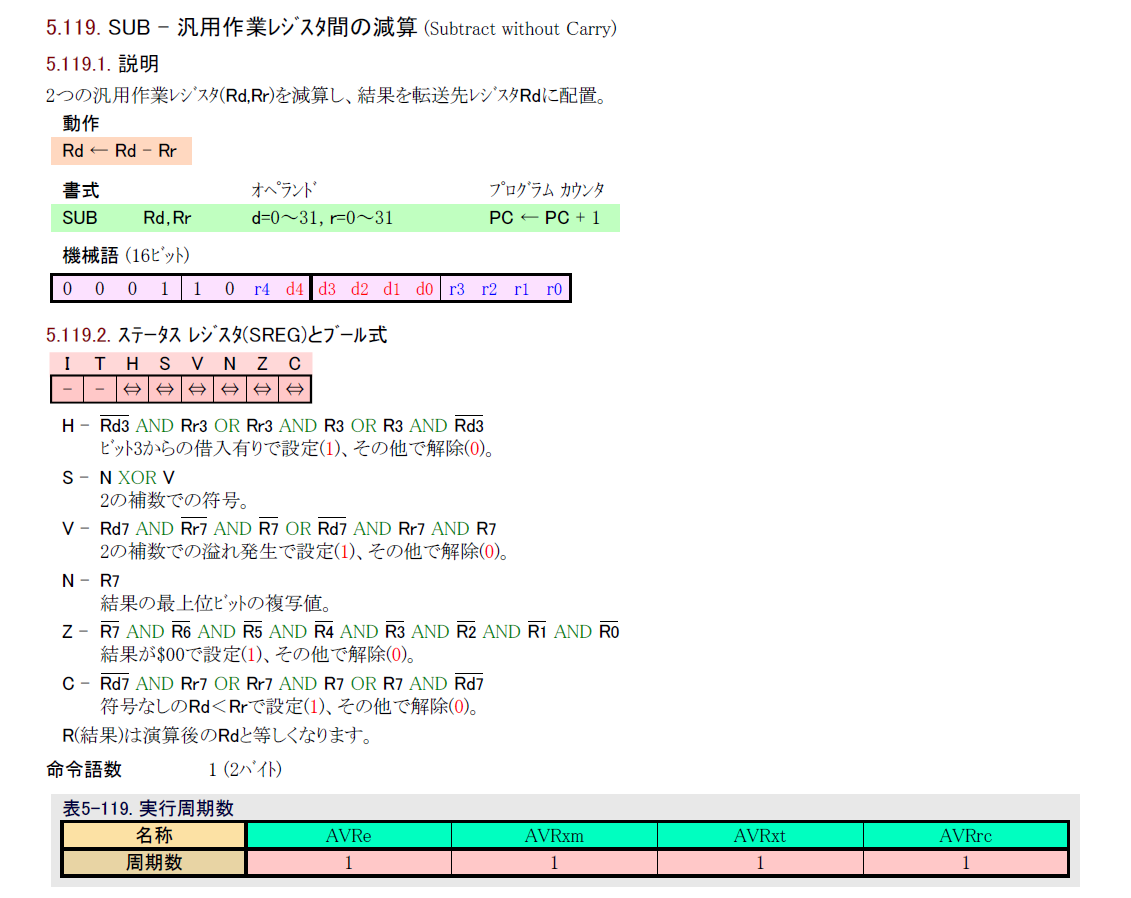Click the 'C' flag header in the SREG table

click(295, 364)
